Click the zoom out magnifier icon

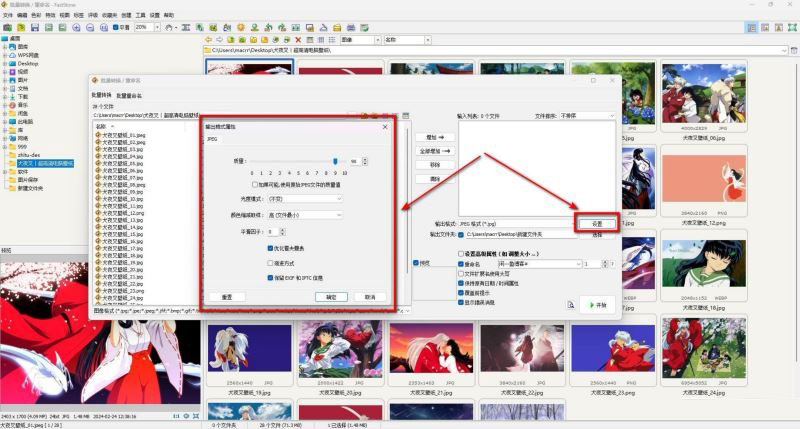pos(90,28)
